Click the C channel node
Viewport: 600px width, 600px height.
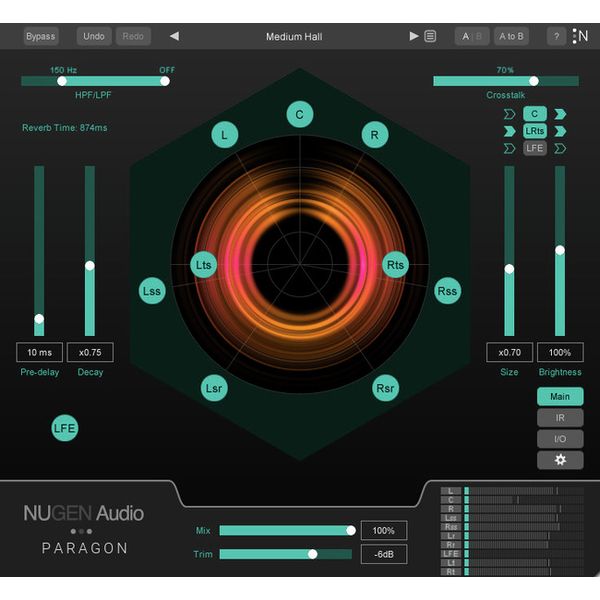click(x=300, y=114)
